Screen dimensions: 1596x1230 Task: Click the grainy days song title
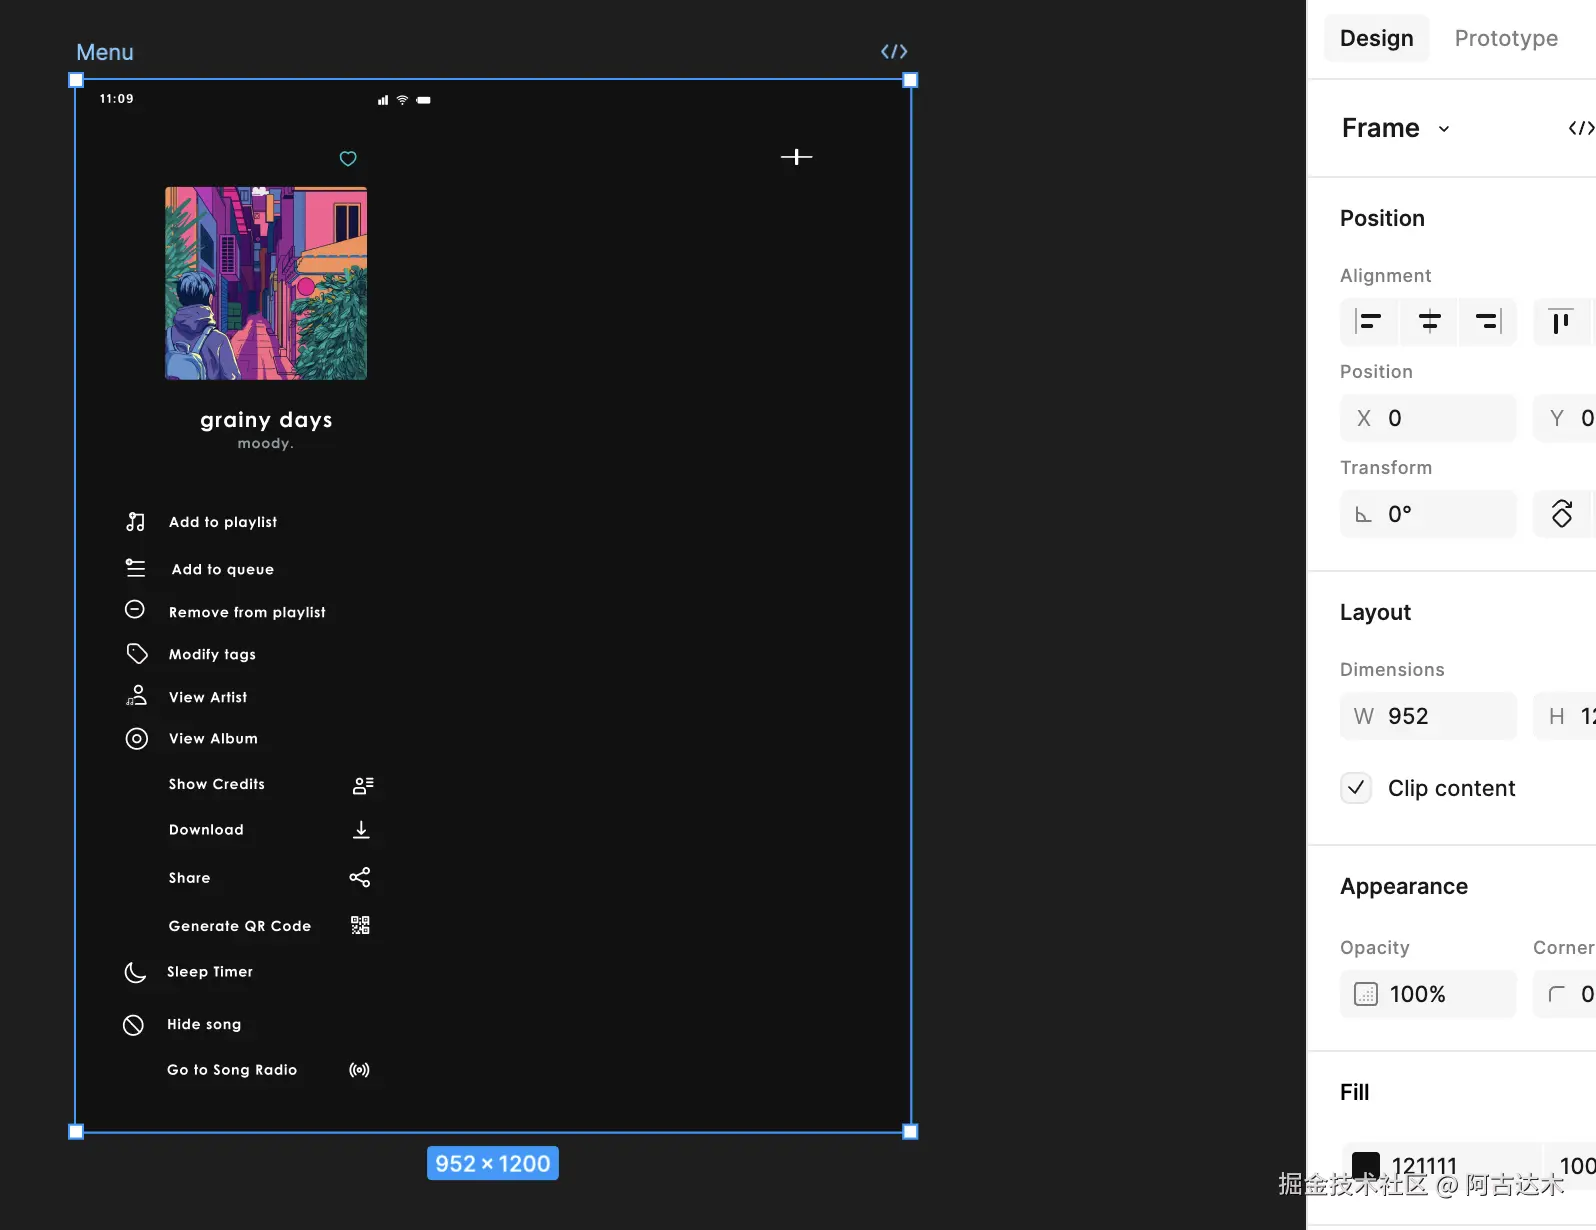[x=266, y=420]
